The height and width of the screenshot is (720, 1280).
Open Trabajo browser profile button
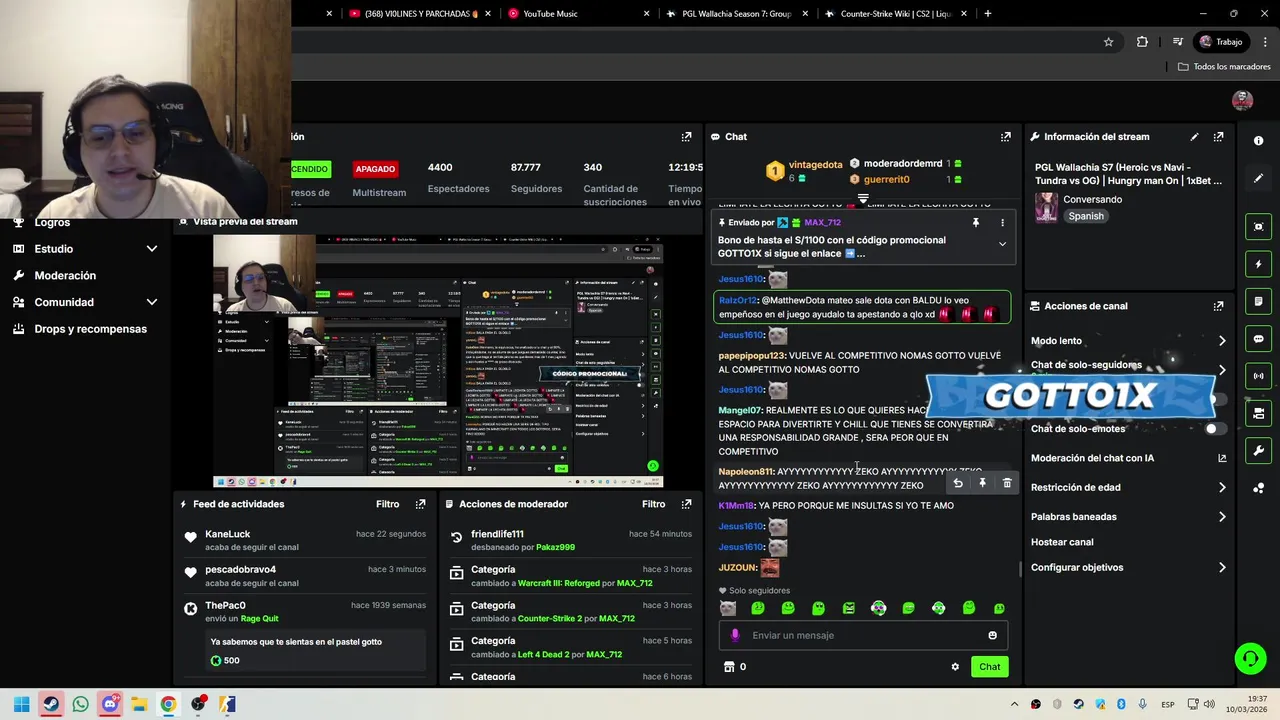[x=1221, y=42]
